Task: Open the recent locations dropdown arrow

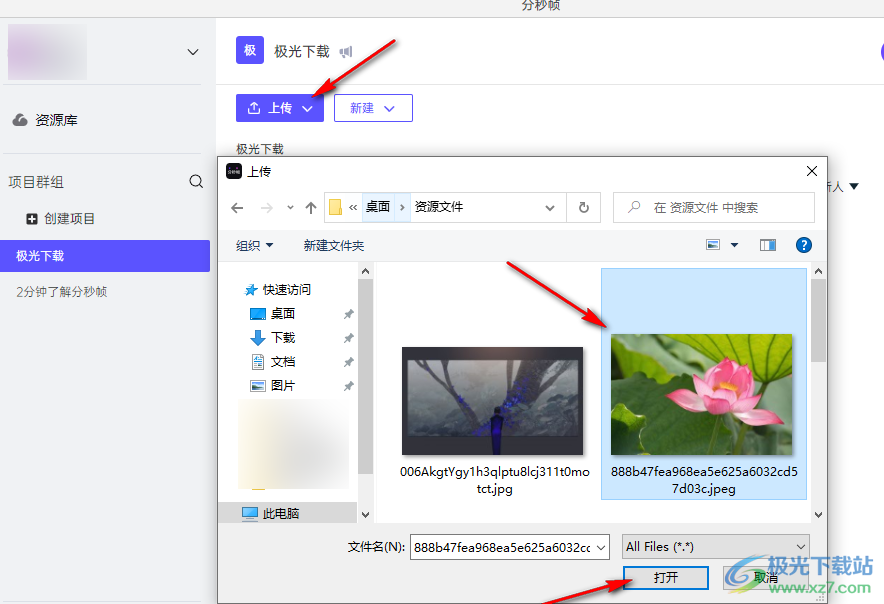Action: pyautogui.click(x=290, y=208)
